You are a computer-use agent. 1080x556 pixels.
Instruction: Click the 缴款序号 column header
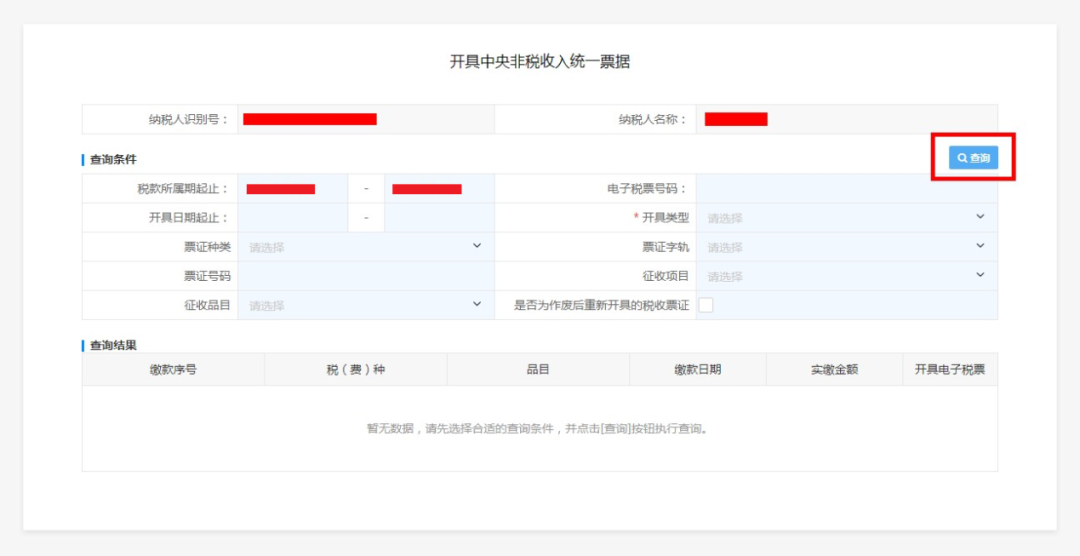pyautogui.click(x=173, y=369)
